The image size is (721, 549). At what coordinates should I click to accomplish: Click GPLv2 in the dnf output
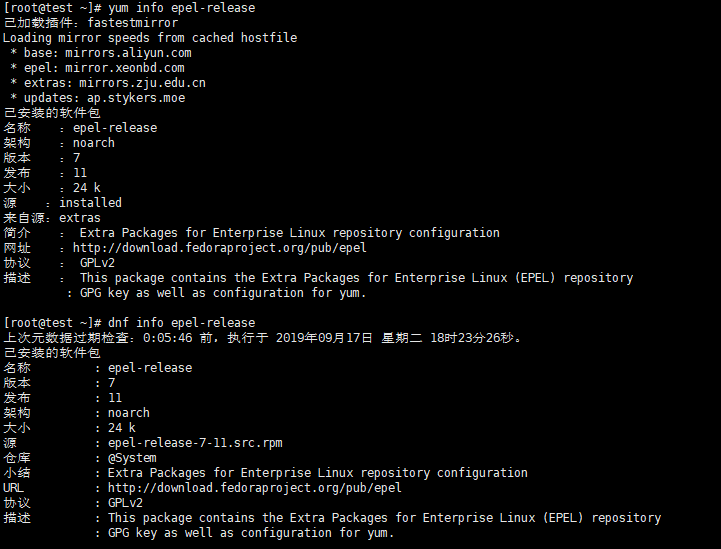125,503
